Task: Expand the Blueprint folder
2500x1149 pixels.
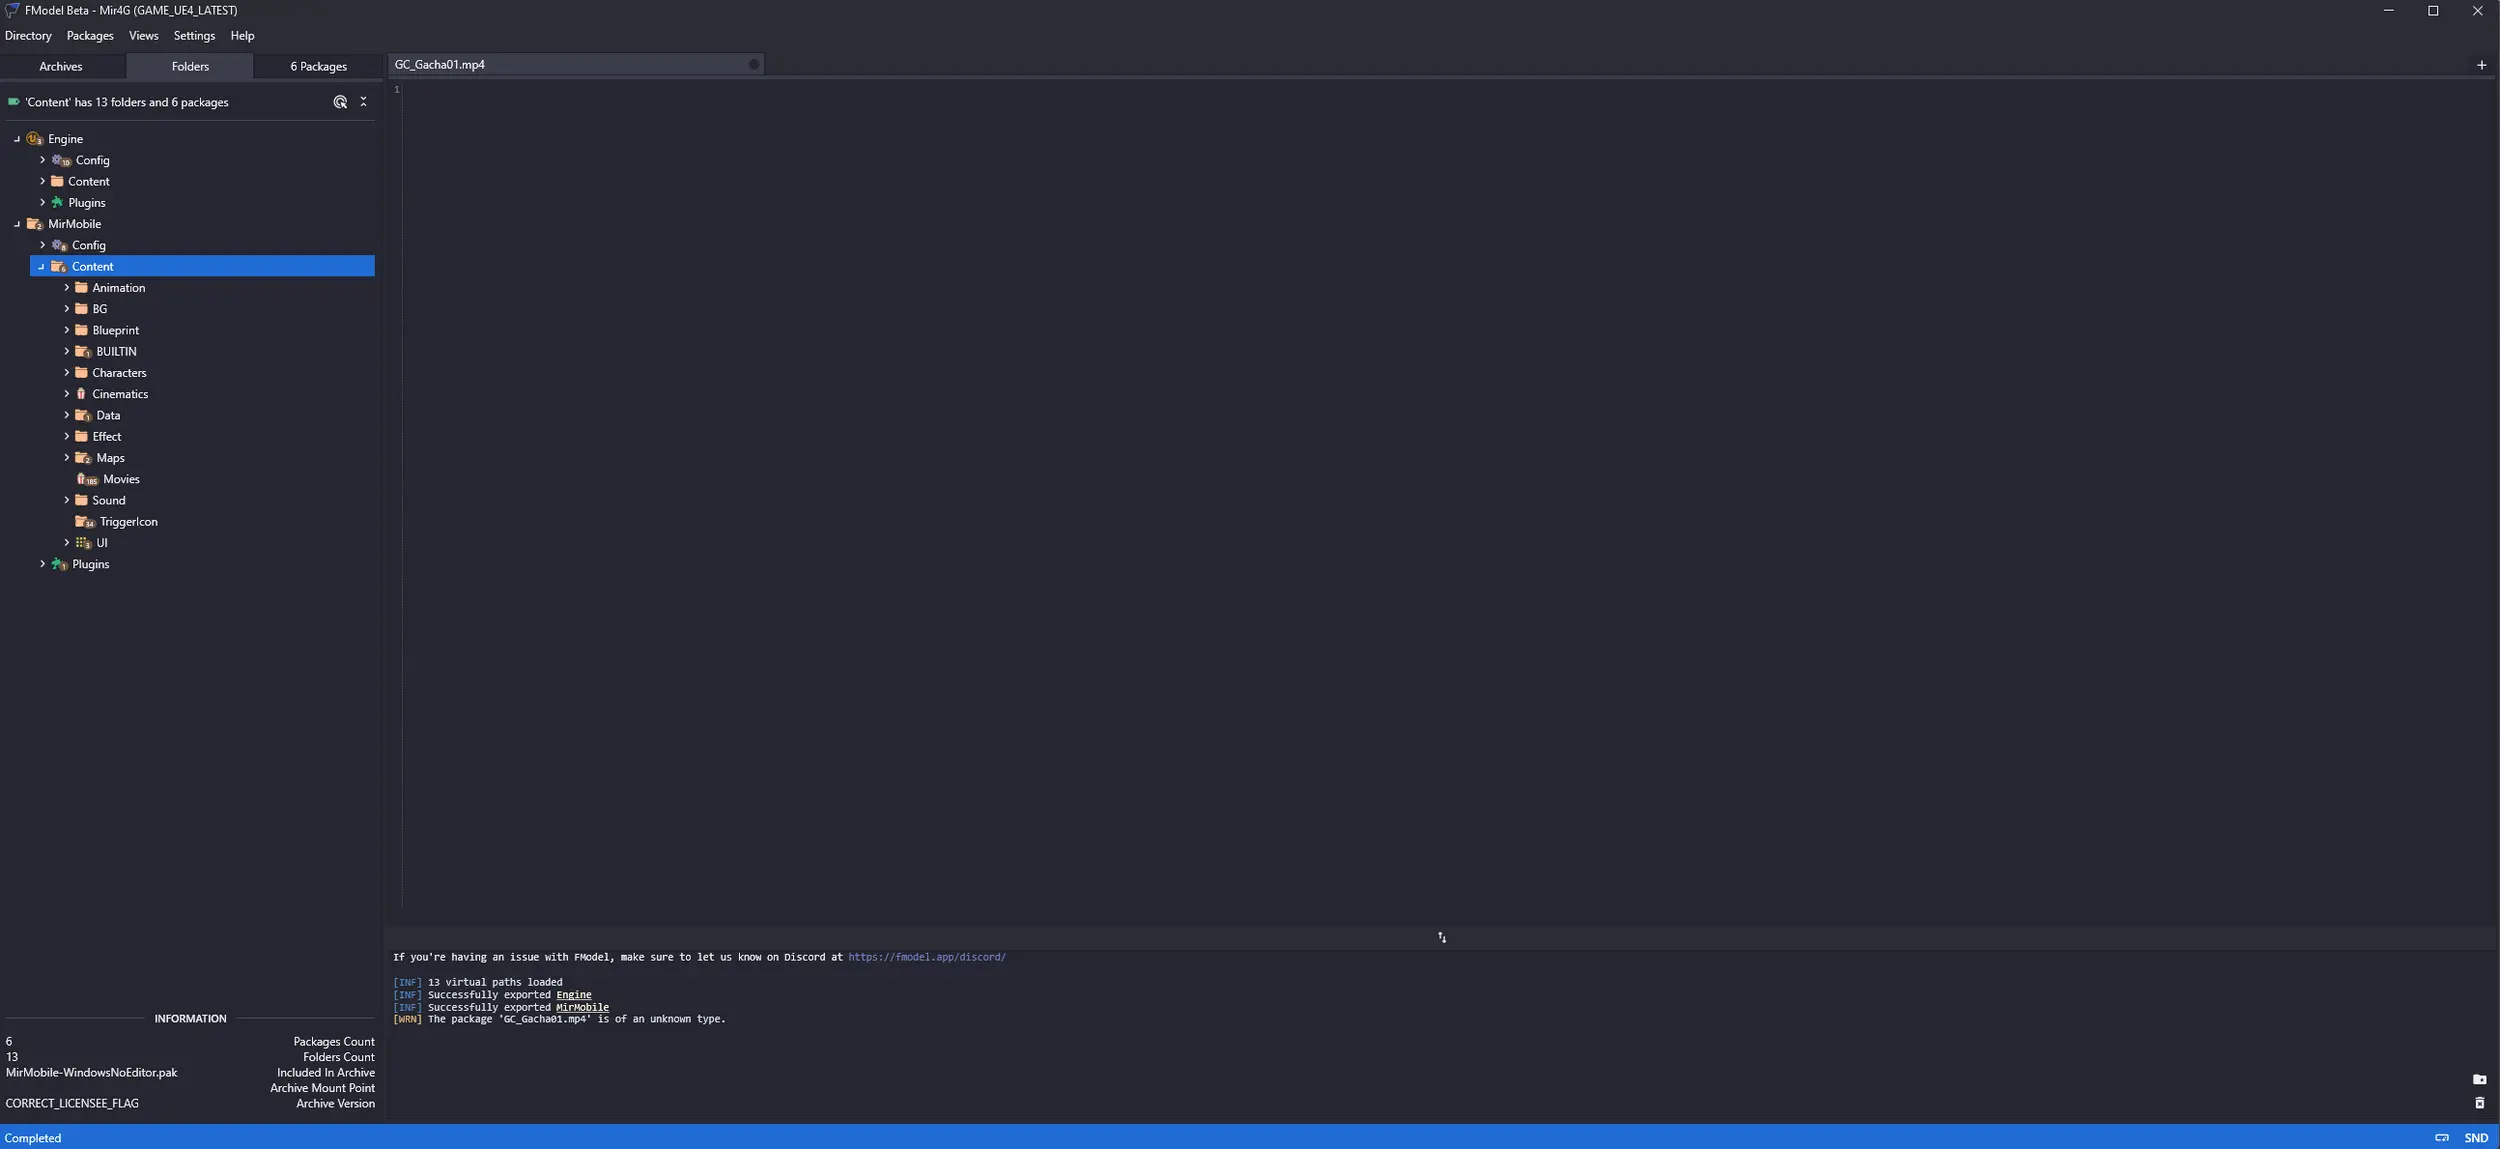Action: click(x=67, y=330)
